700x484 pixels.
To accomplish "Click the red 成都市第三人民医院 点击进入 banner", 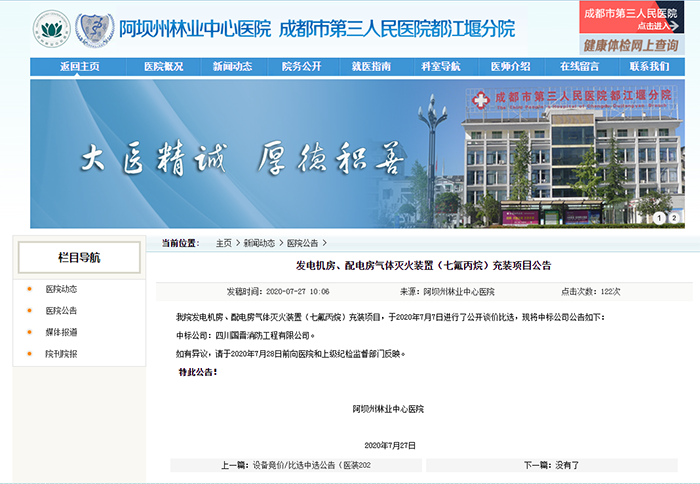I will [632, 17].
